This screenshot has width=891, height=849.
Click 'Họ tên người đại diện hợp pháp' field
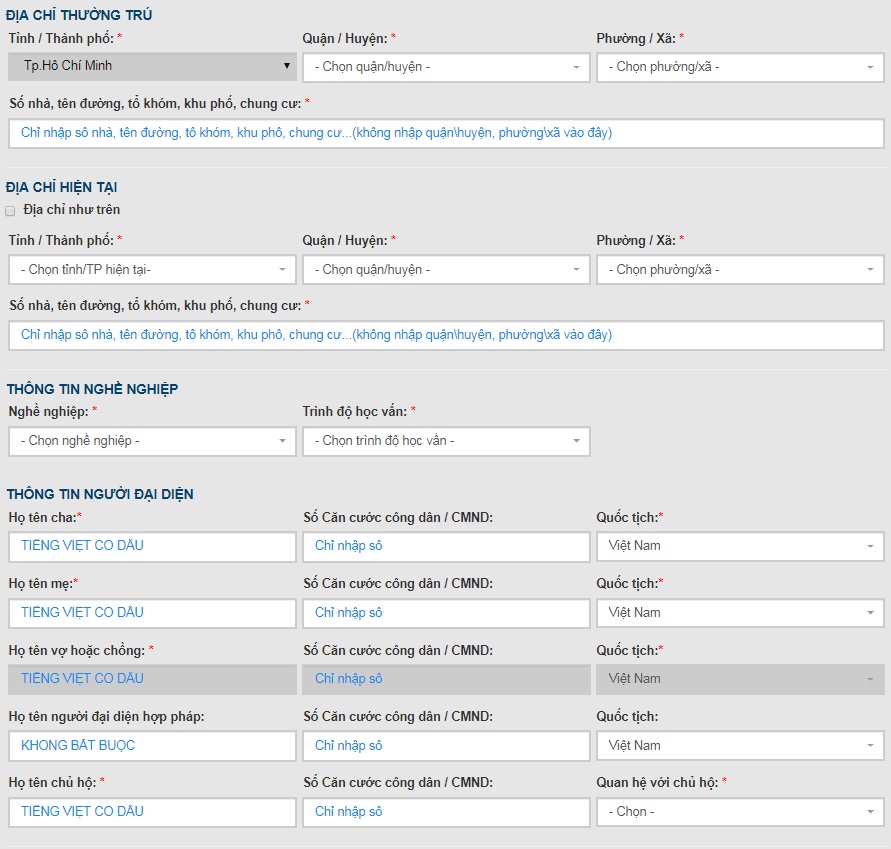tap(152, 746)
